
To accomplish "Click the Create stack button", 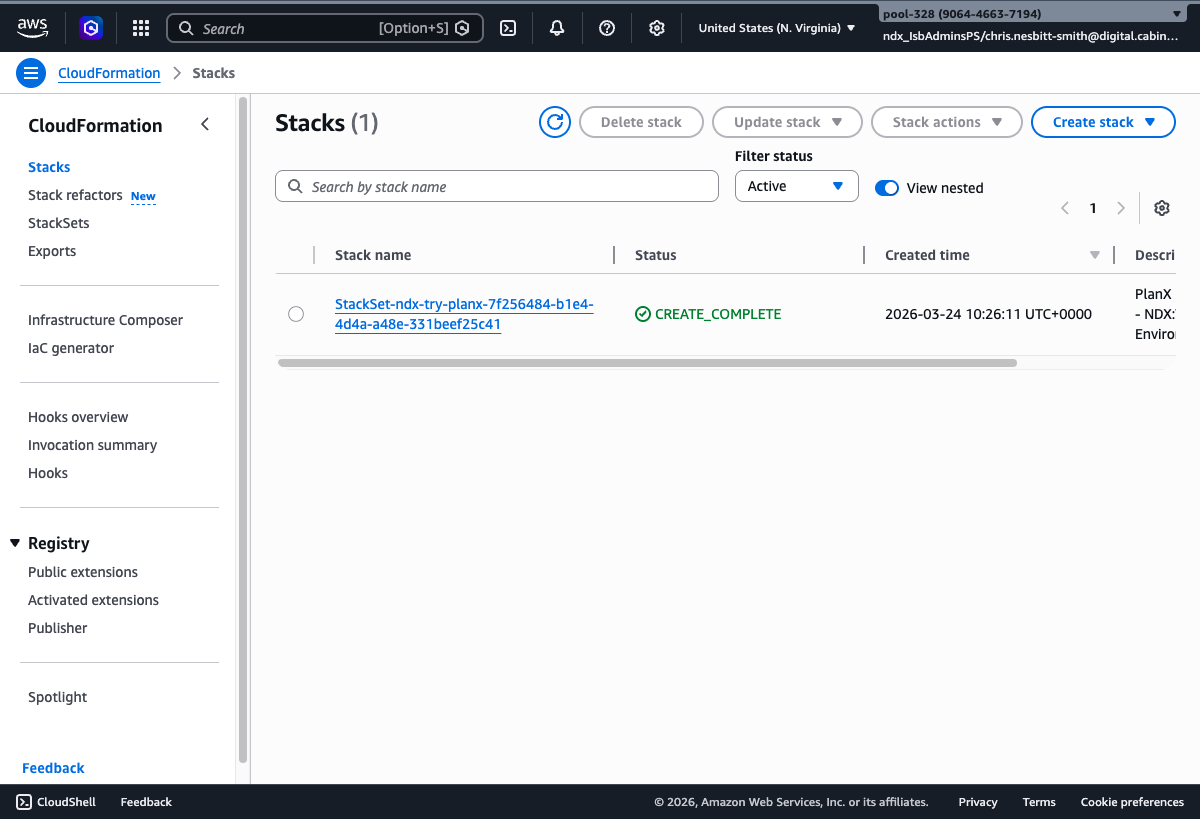I will [1103, 121].
